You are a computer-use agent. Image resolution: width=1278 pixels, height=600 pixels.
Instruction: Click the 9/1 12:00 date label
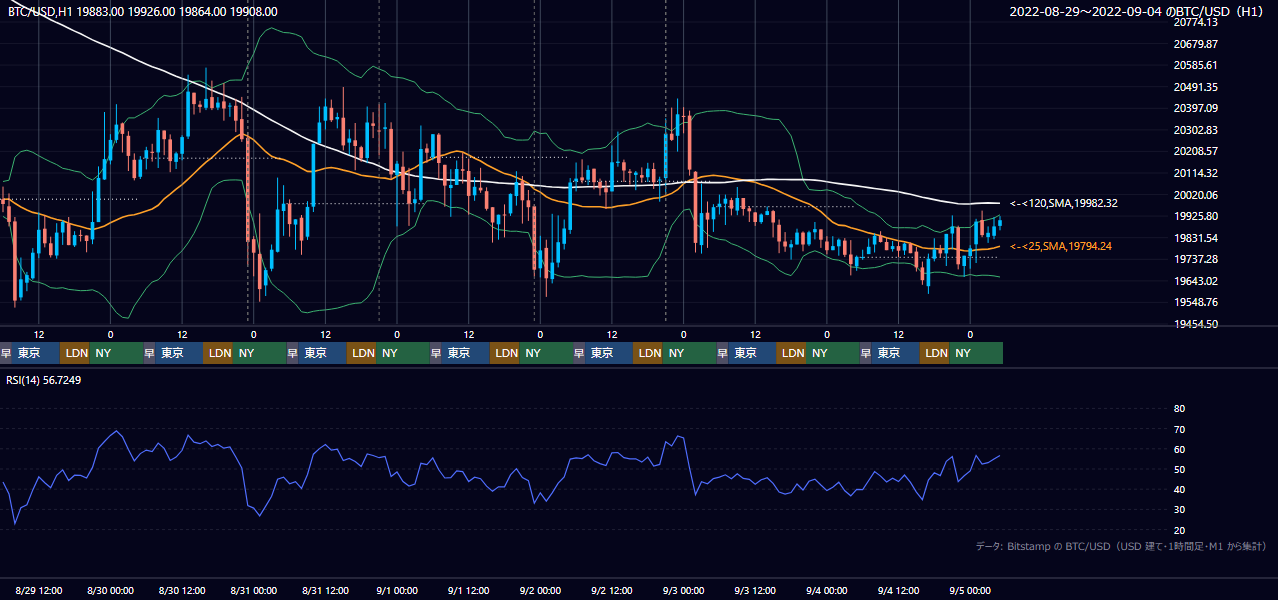468,591
